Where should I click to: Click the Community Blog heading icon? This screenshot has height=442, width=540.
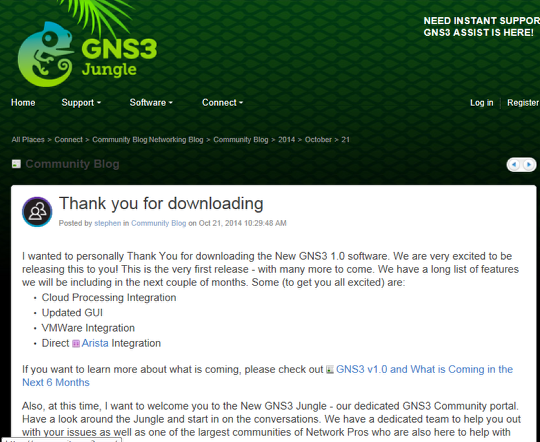(x=16, y=164)
